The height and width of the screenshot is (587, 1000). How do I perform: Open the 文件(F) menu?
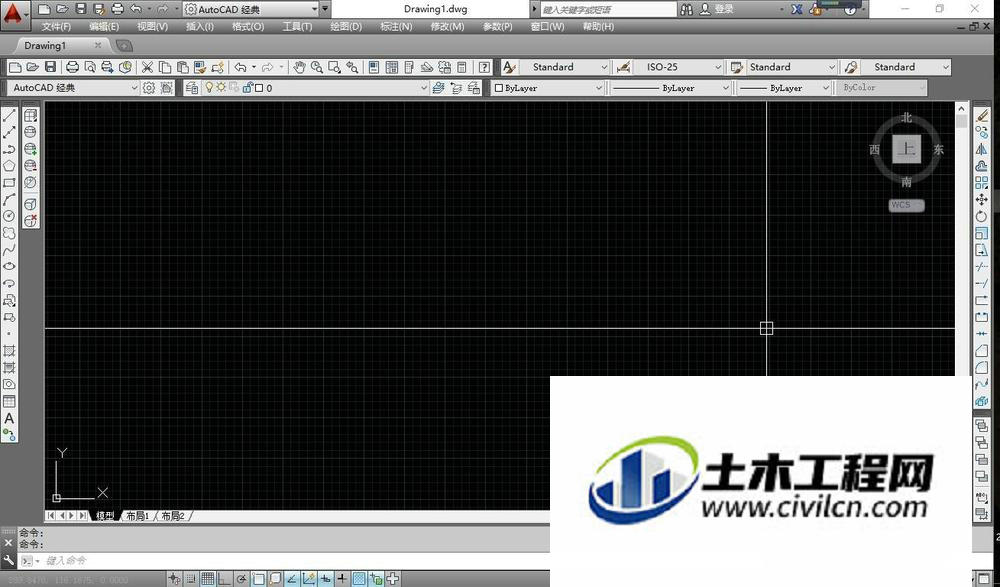pyautogui.click(x=56, y=27)
